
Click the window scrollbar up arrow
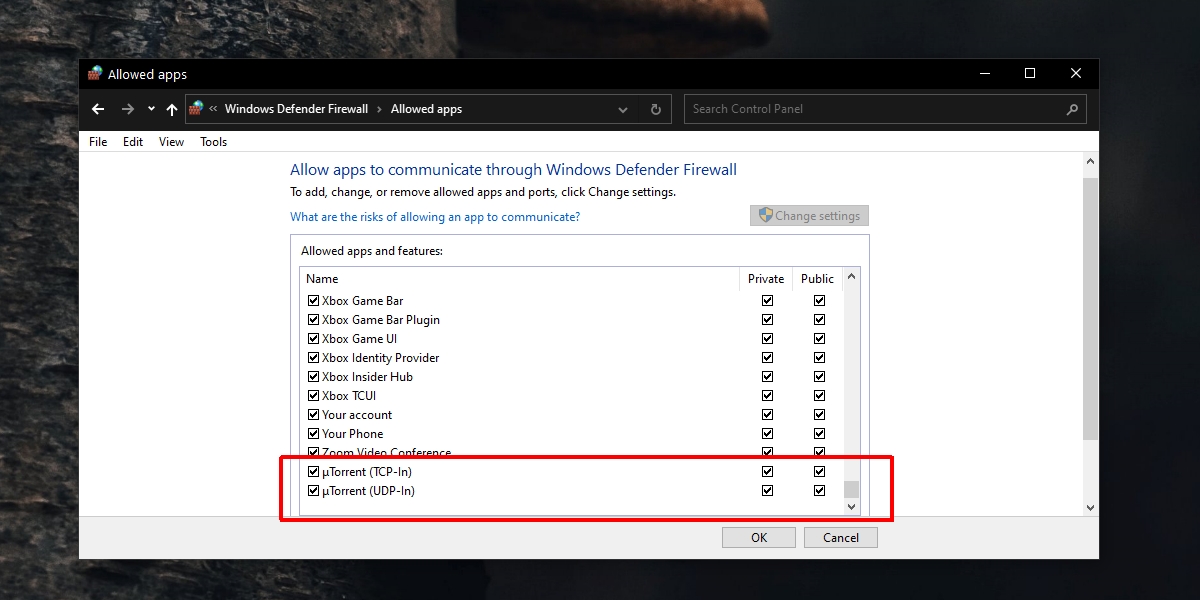[1091, 159]
